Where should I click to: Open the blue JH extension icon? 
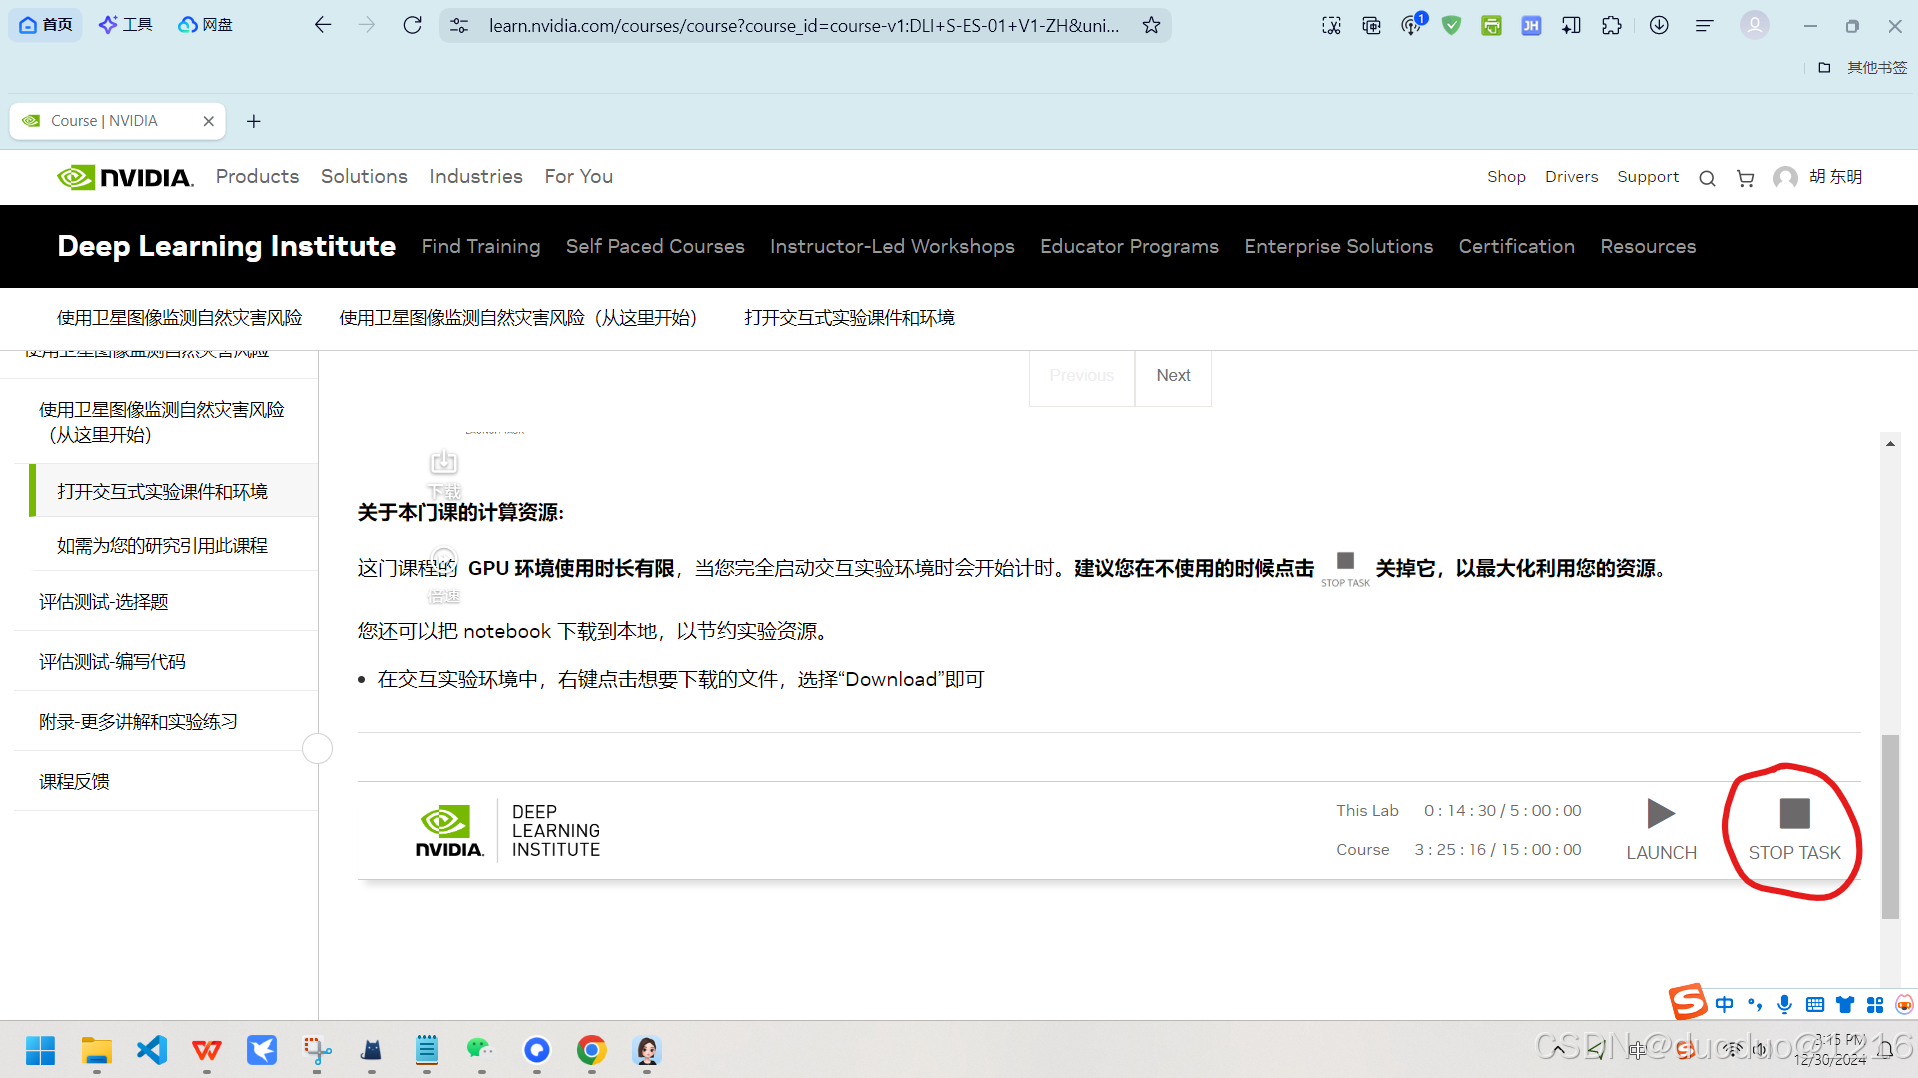pos(1531,25)
